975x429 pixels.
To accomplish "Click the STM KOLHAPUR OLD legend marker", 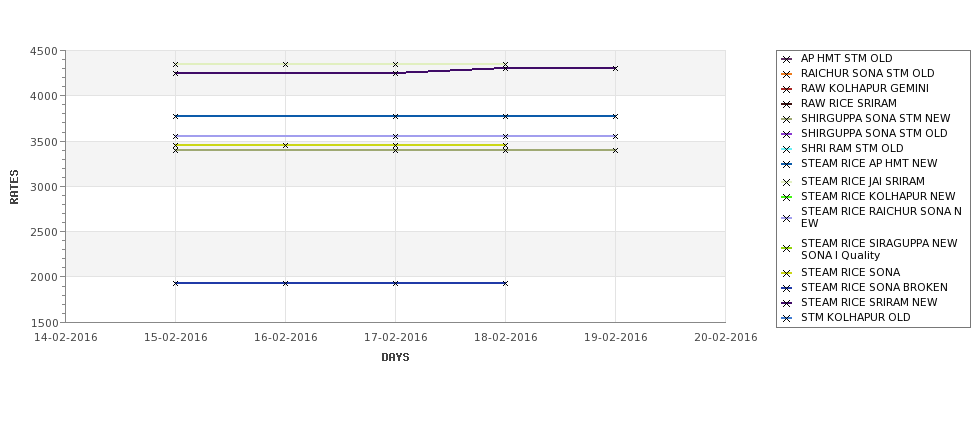I will point(787,318).
